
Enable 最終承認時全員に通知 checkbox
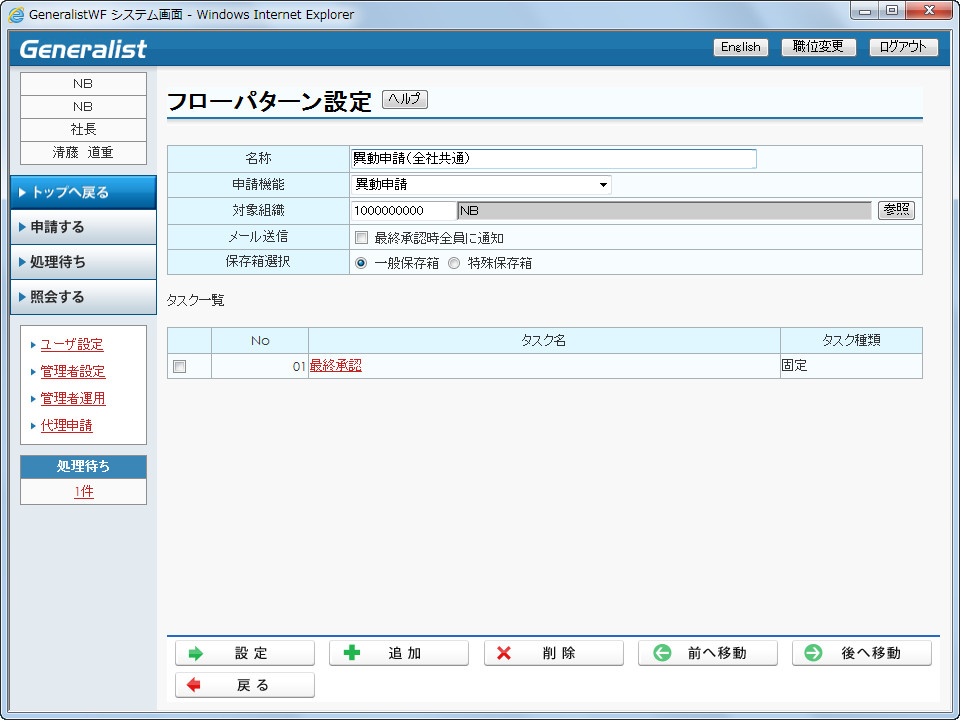(361, 238)
